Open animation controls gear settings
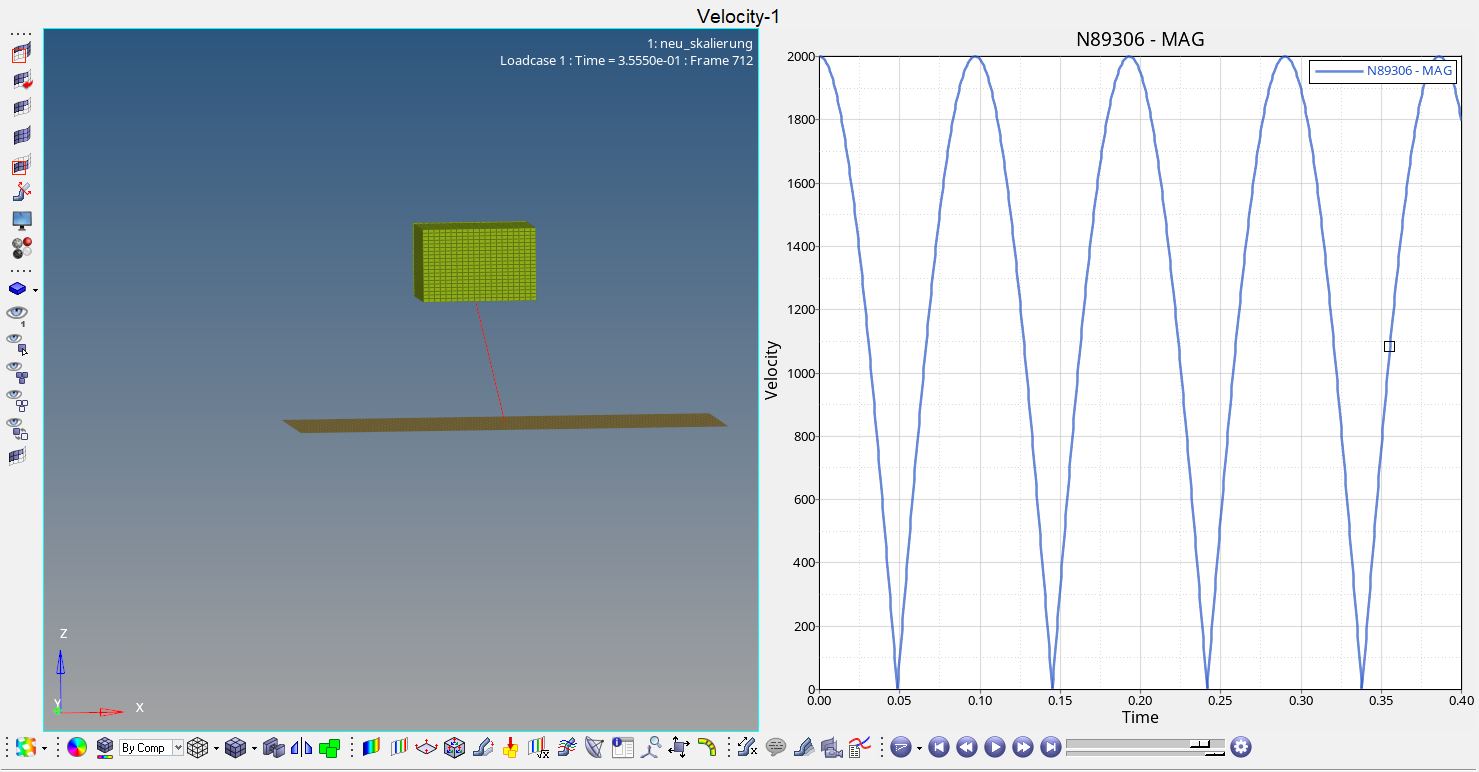Image resolution: width=1479 pixels, height=772 pixels. tap(1241, 747)
